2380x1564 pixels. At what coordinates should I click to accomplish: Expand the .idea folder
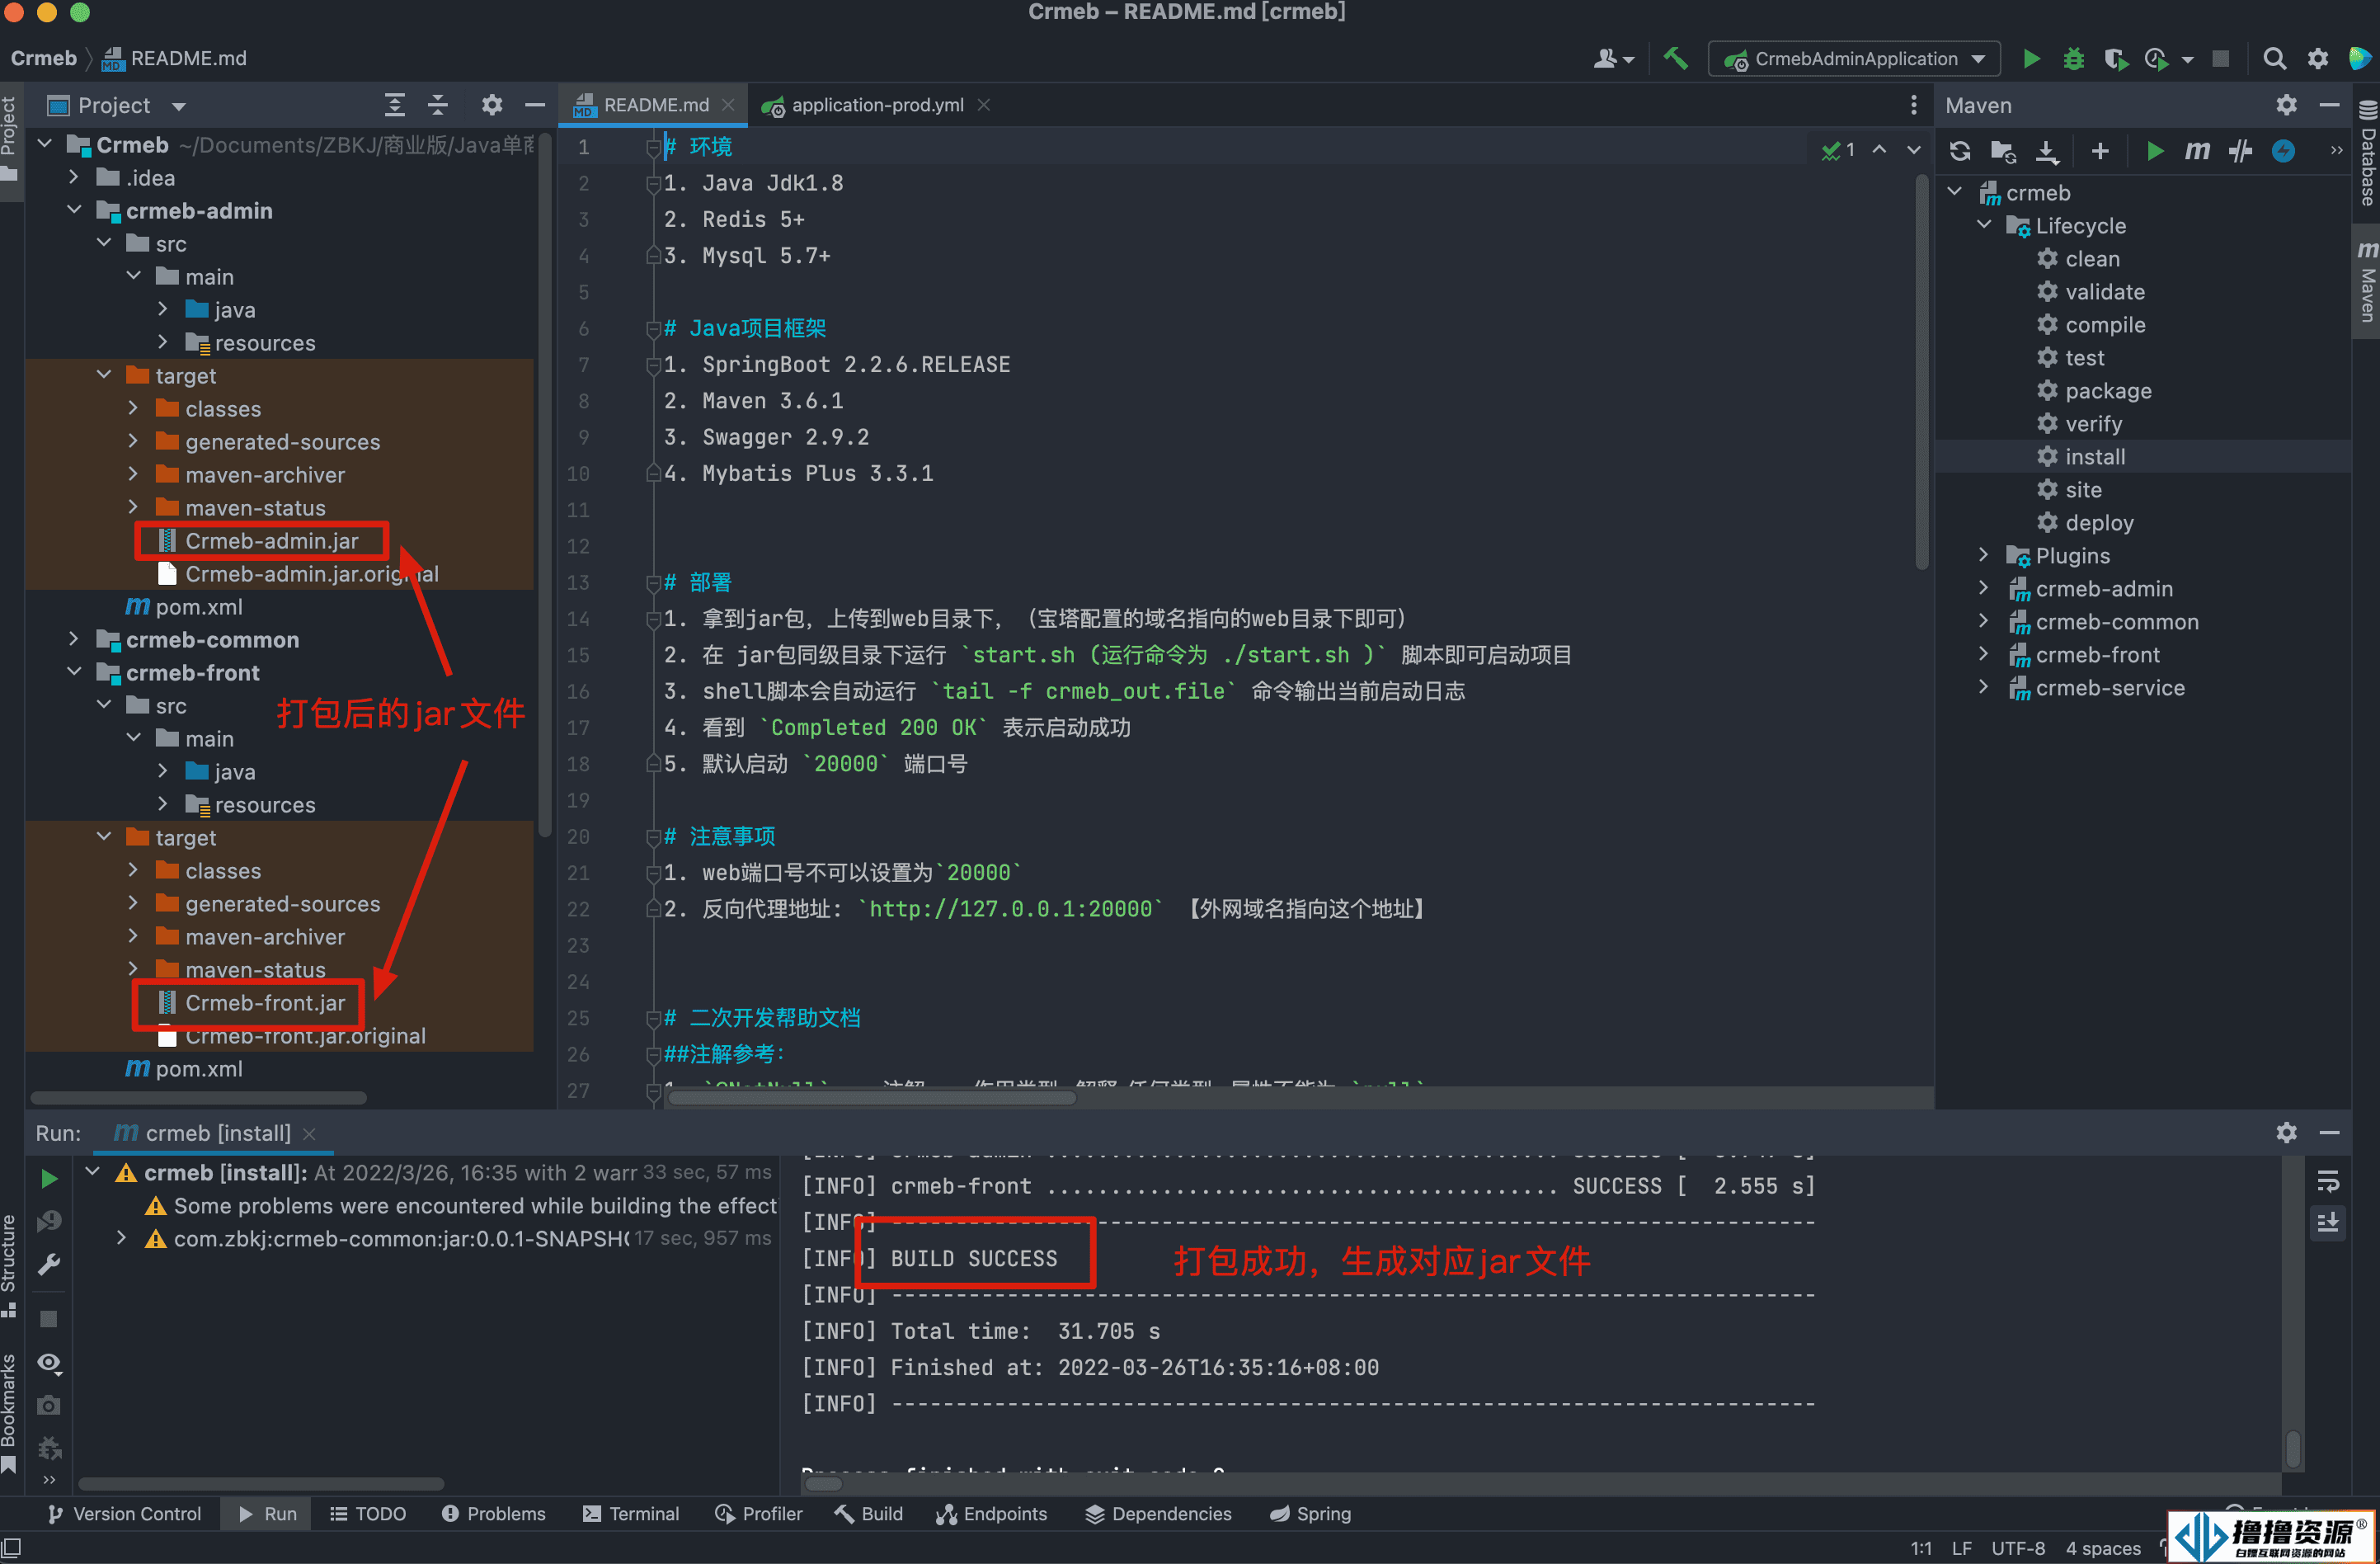(74, 178)
